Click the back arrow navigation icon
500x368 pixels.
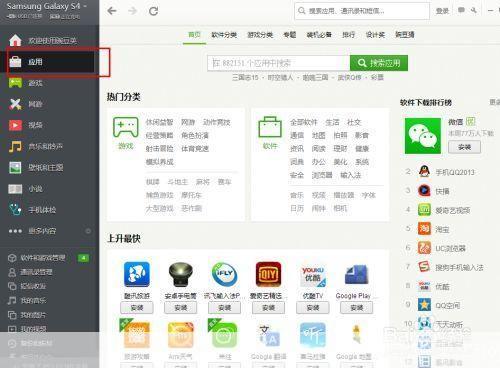pos(112,11)
